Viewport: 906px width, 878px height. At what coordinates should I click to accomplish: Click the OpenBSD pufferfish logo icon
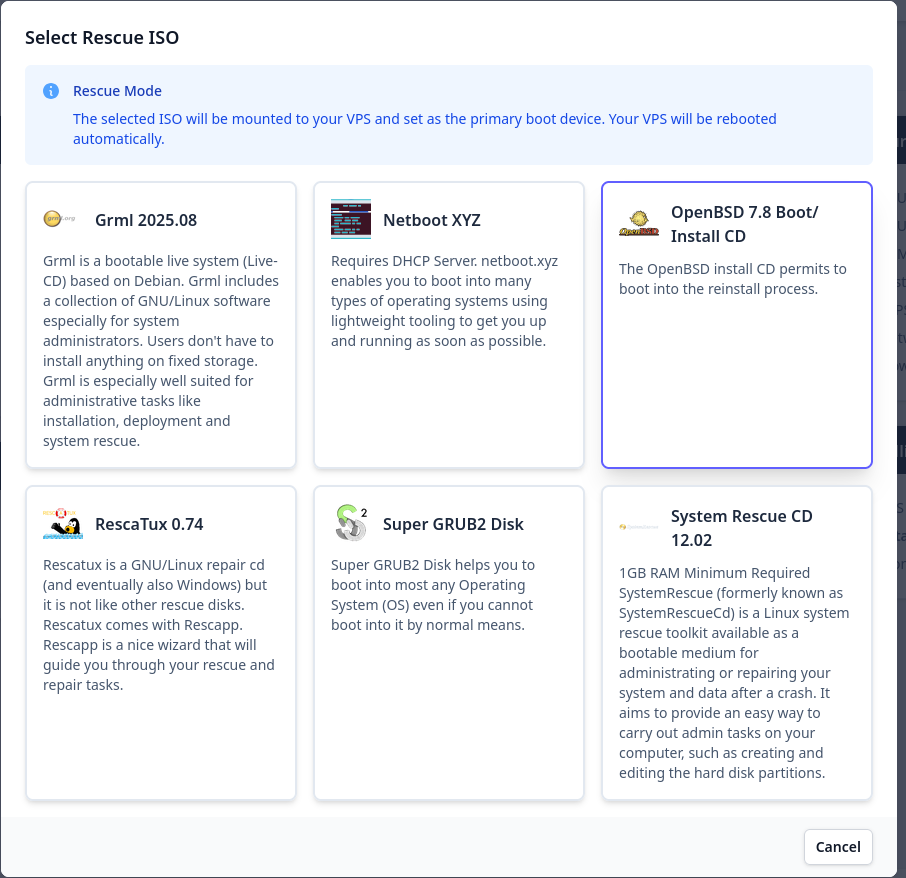pyautogui.click(x=639, y=224)
